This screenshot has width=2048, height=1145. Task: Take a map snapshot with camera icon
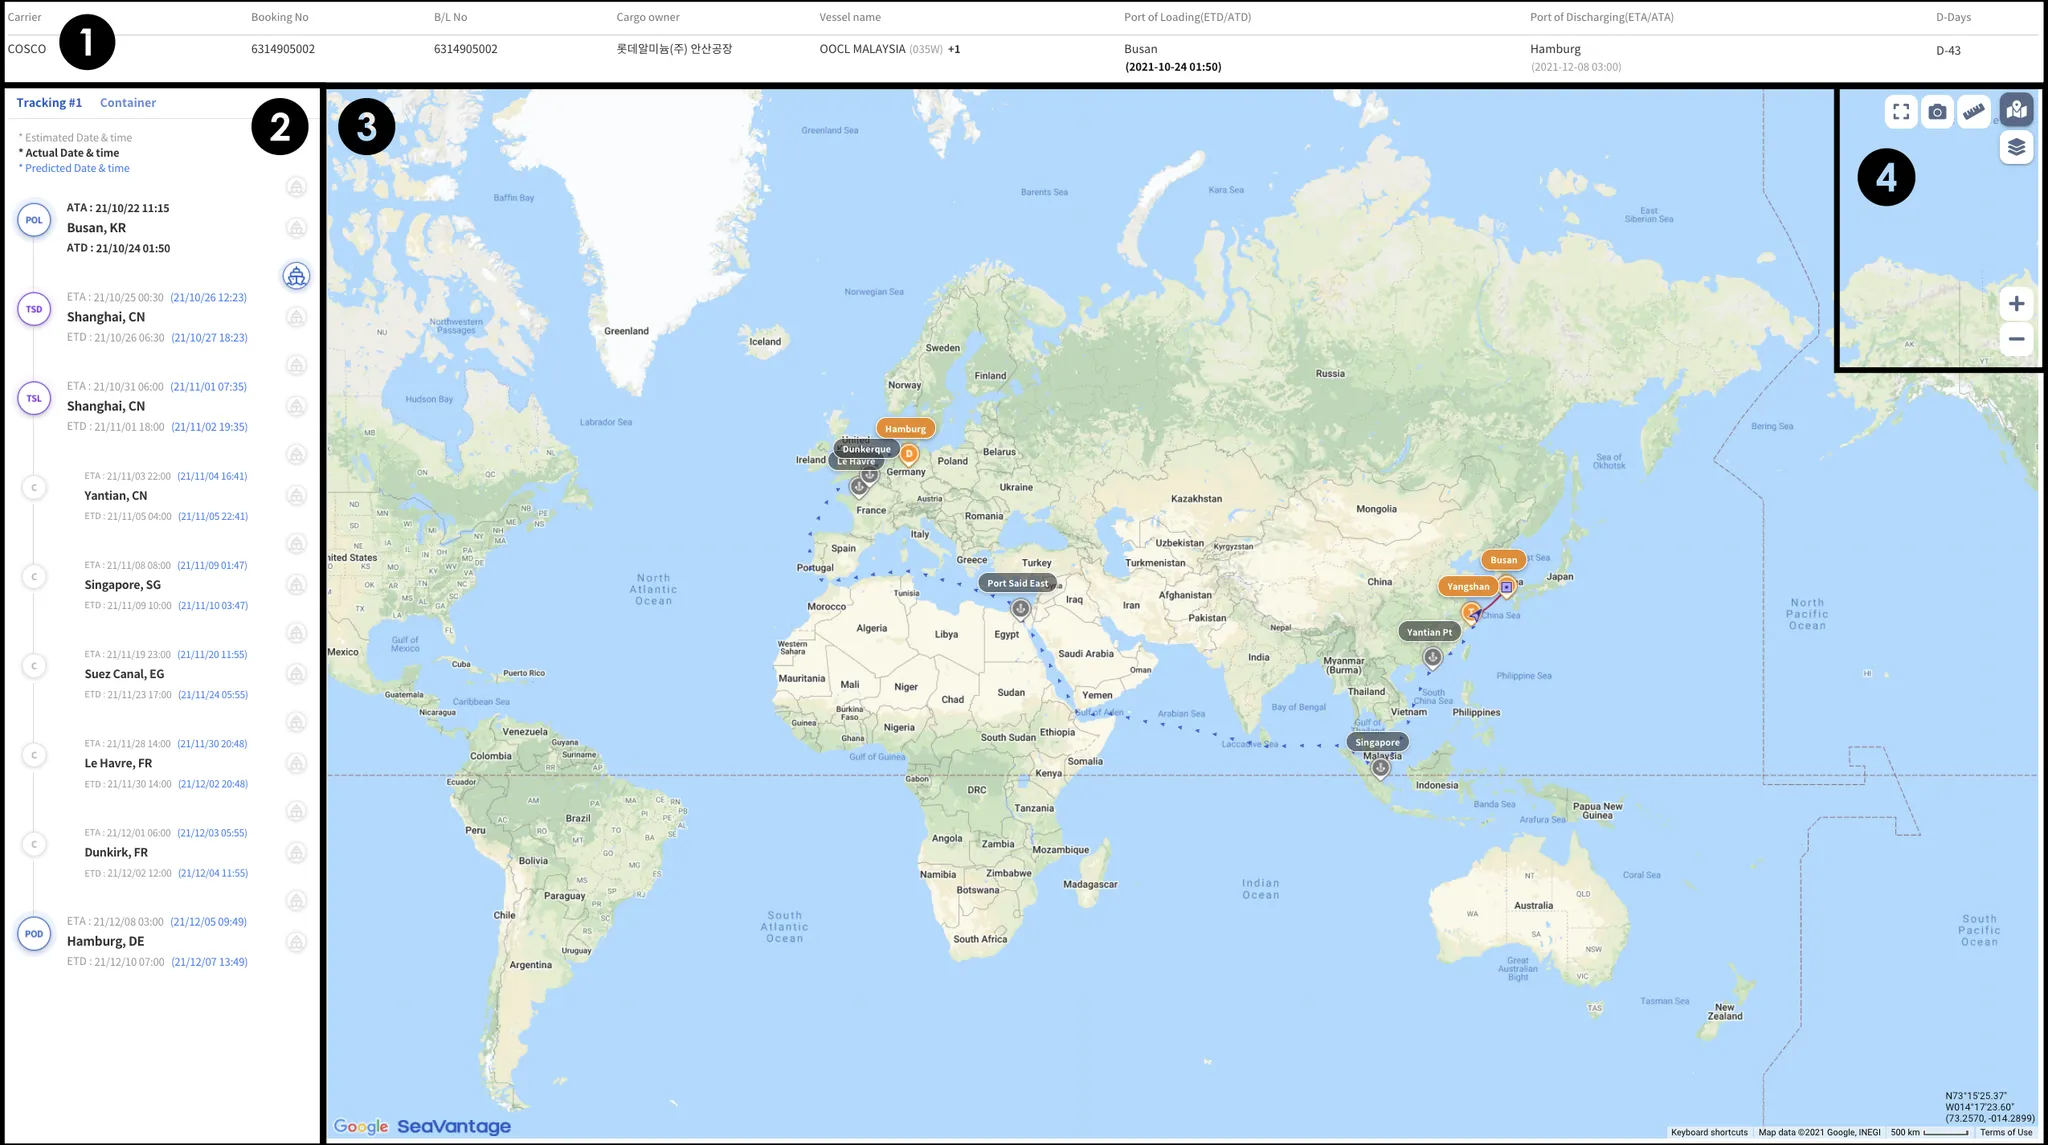[1937, 112]
